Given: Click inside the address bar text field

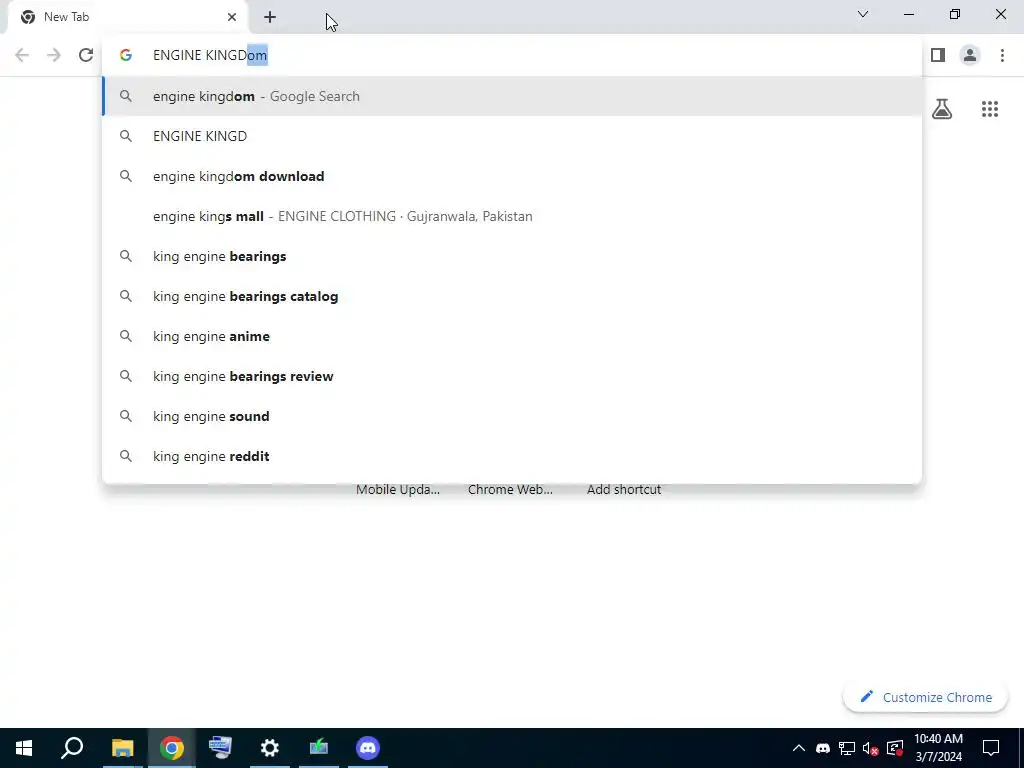Looking at the screenshot, I should 512,55.
